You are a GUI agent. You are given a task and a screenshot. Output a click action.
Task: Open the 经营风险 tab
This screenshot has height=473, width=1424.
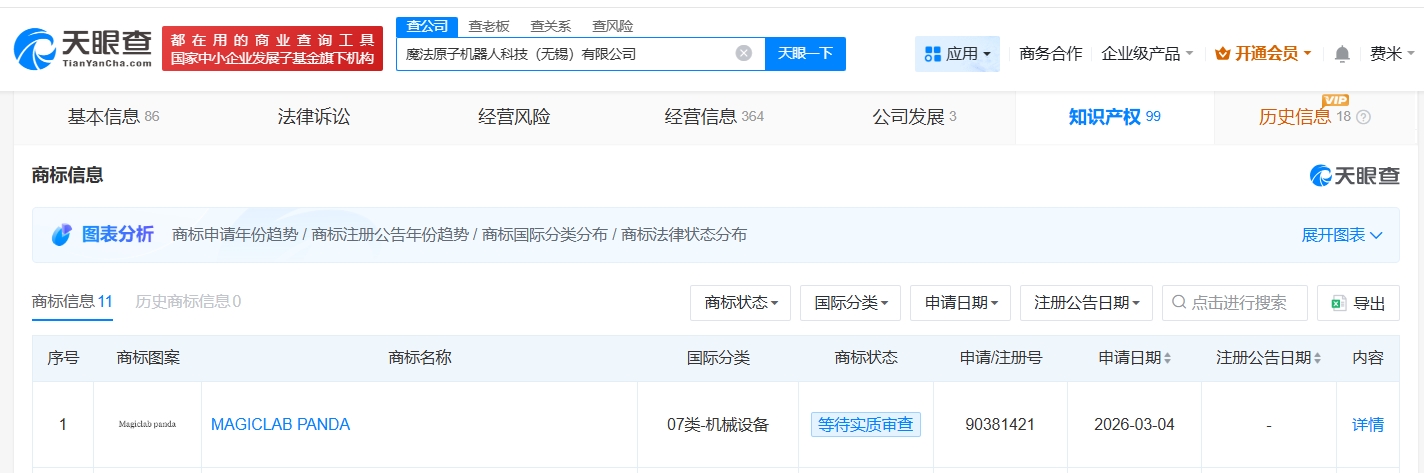click(x=514, y=117)
